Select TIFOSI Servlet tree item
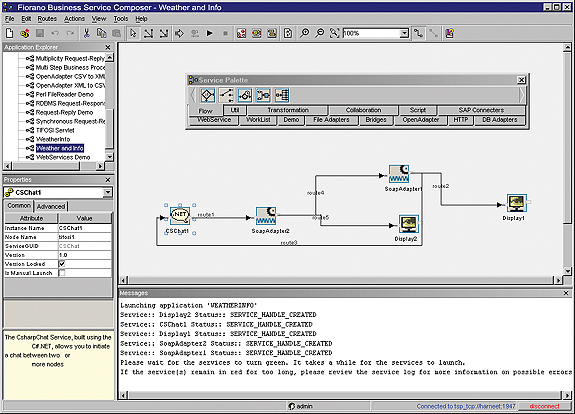The width and height of the screenshot is (575, 414). click(x=55, y=131)
